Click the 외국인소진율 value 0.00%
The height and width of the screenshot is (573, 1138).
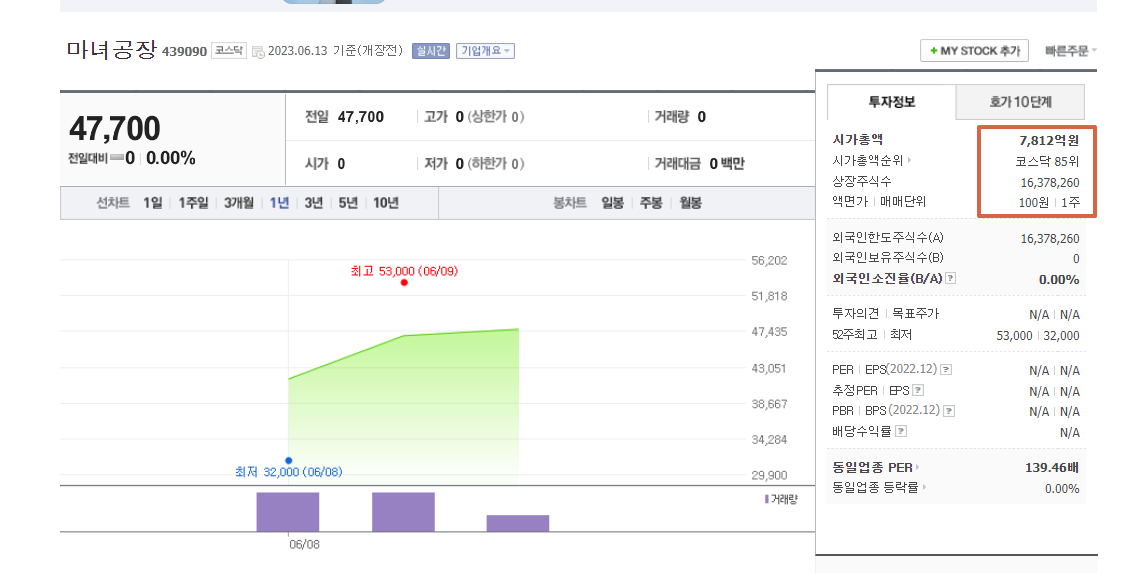point(1059,279)
